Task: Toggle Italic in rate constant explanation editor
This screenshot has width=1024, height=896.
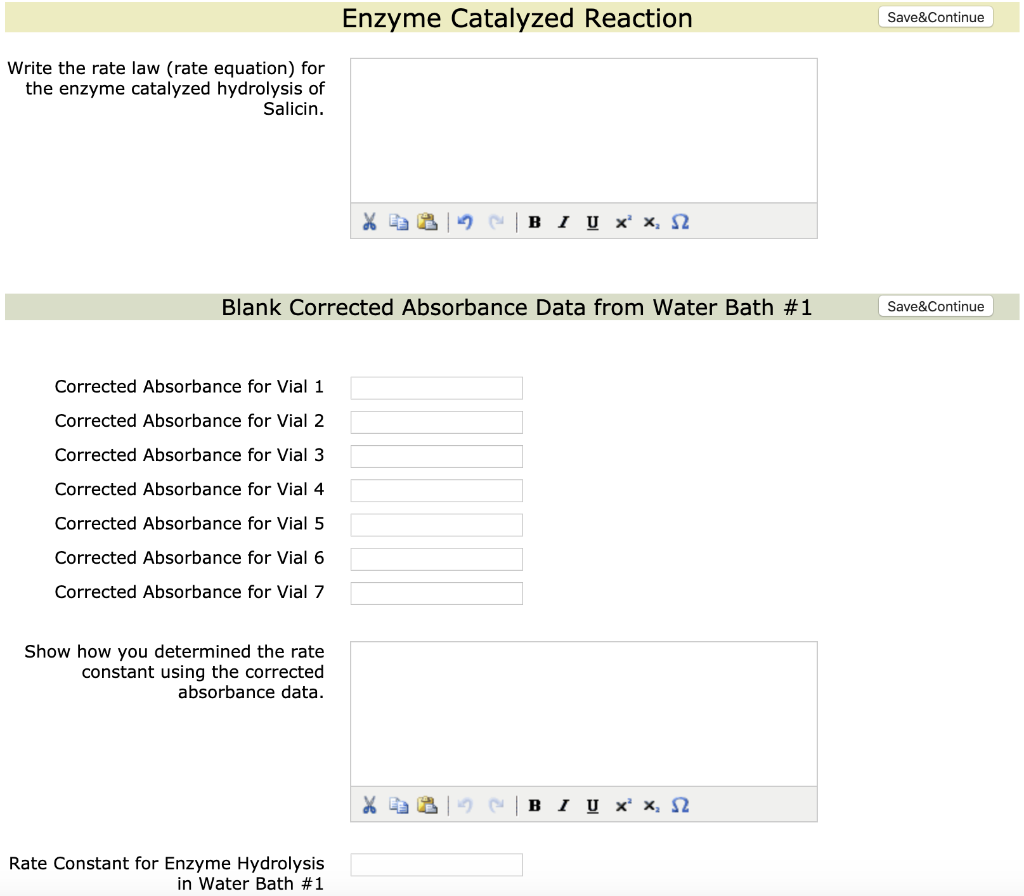Action: (x=564, y=805)
